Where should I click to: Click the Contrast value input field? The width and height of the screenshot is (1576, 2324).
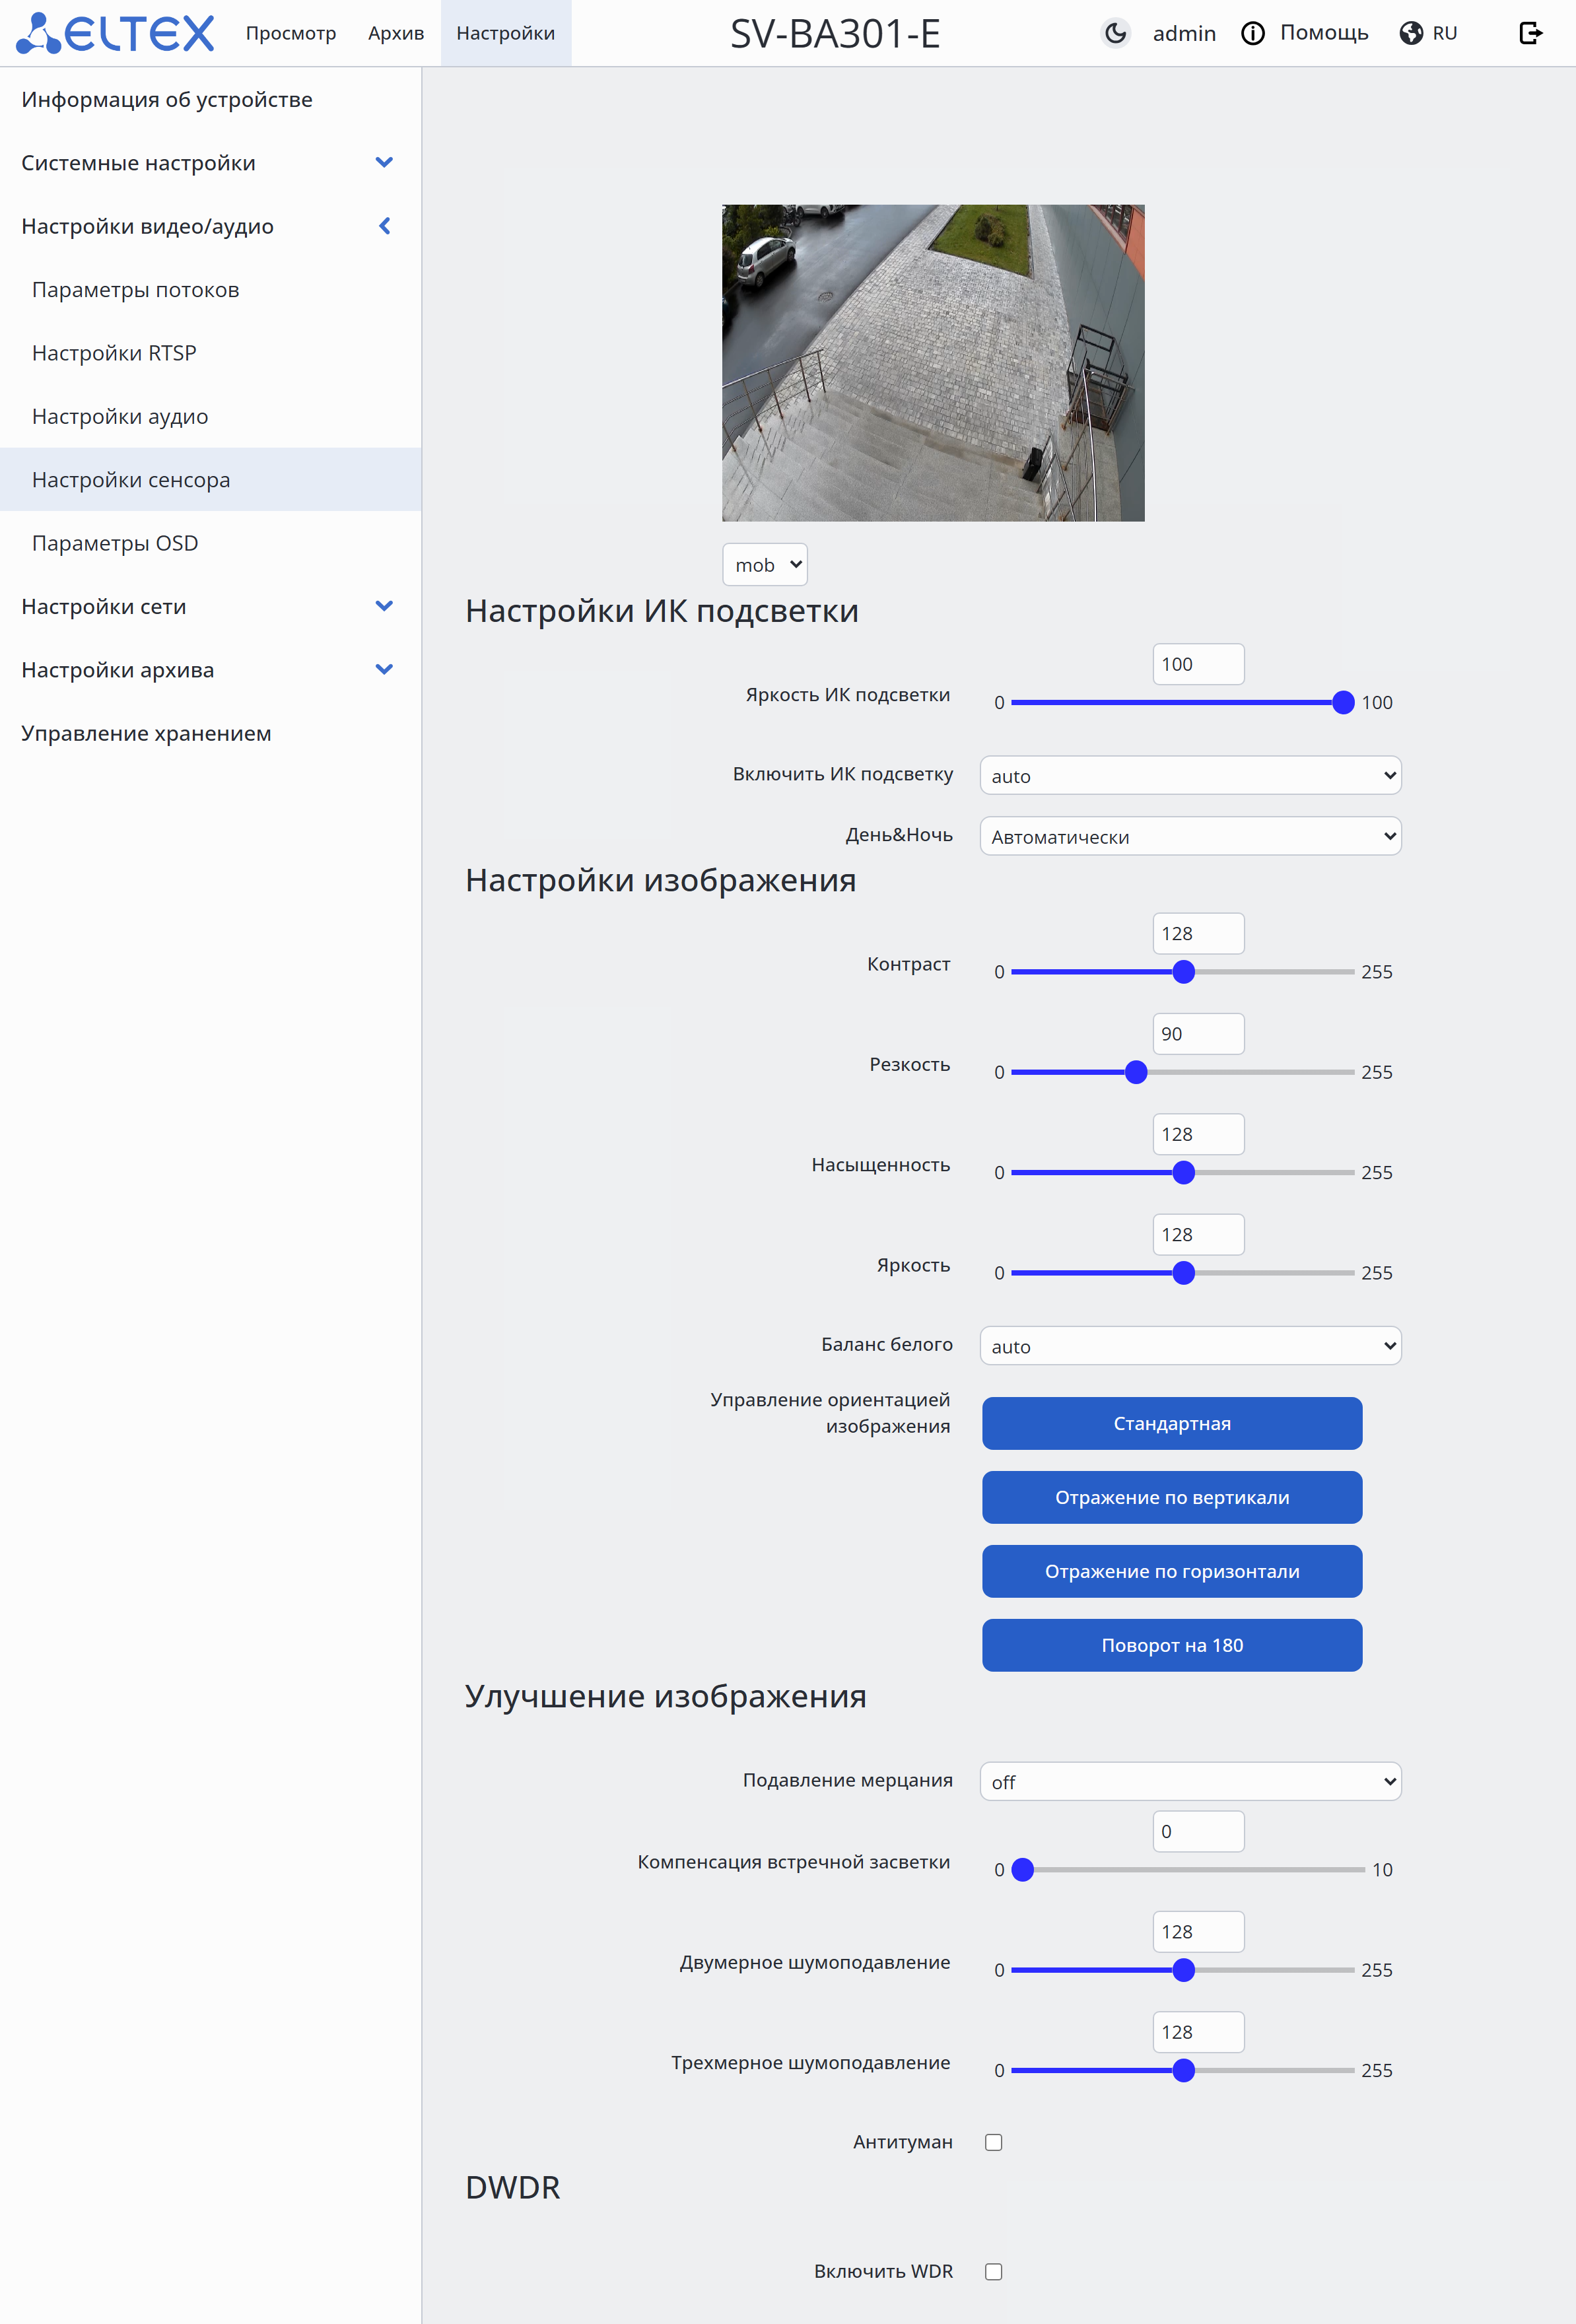[x=1197, y=933]
